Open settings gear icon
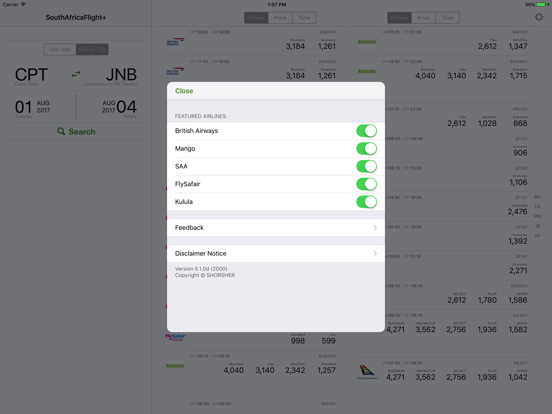Viewport: 552px width, 414px height. tap(539, 17)
